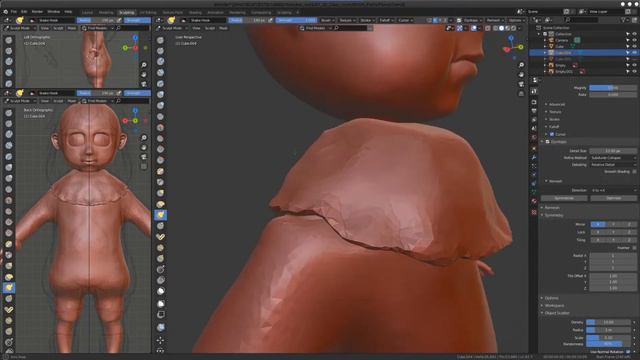Expand the Advanced panel
Screen dimensions: 640x360
(x=556, y=104)
